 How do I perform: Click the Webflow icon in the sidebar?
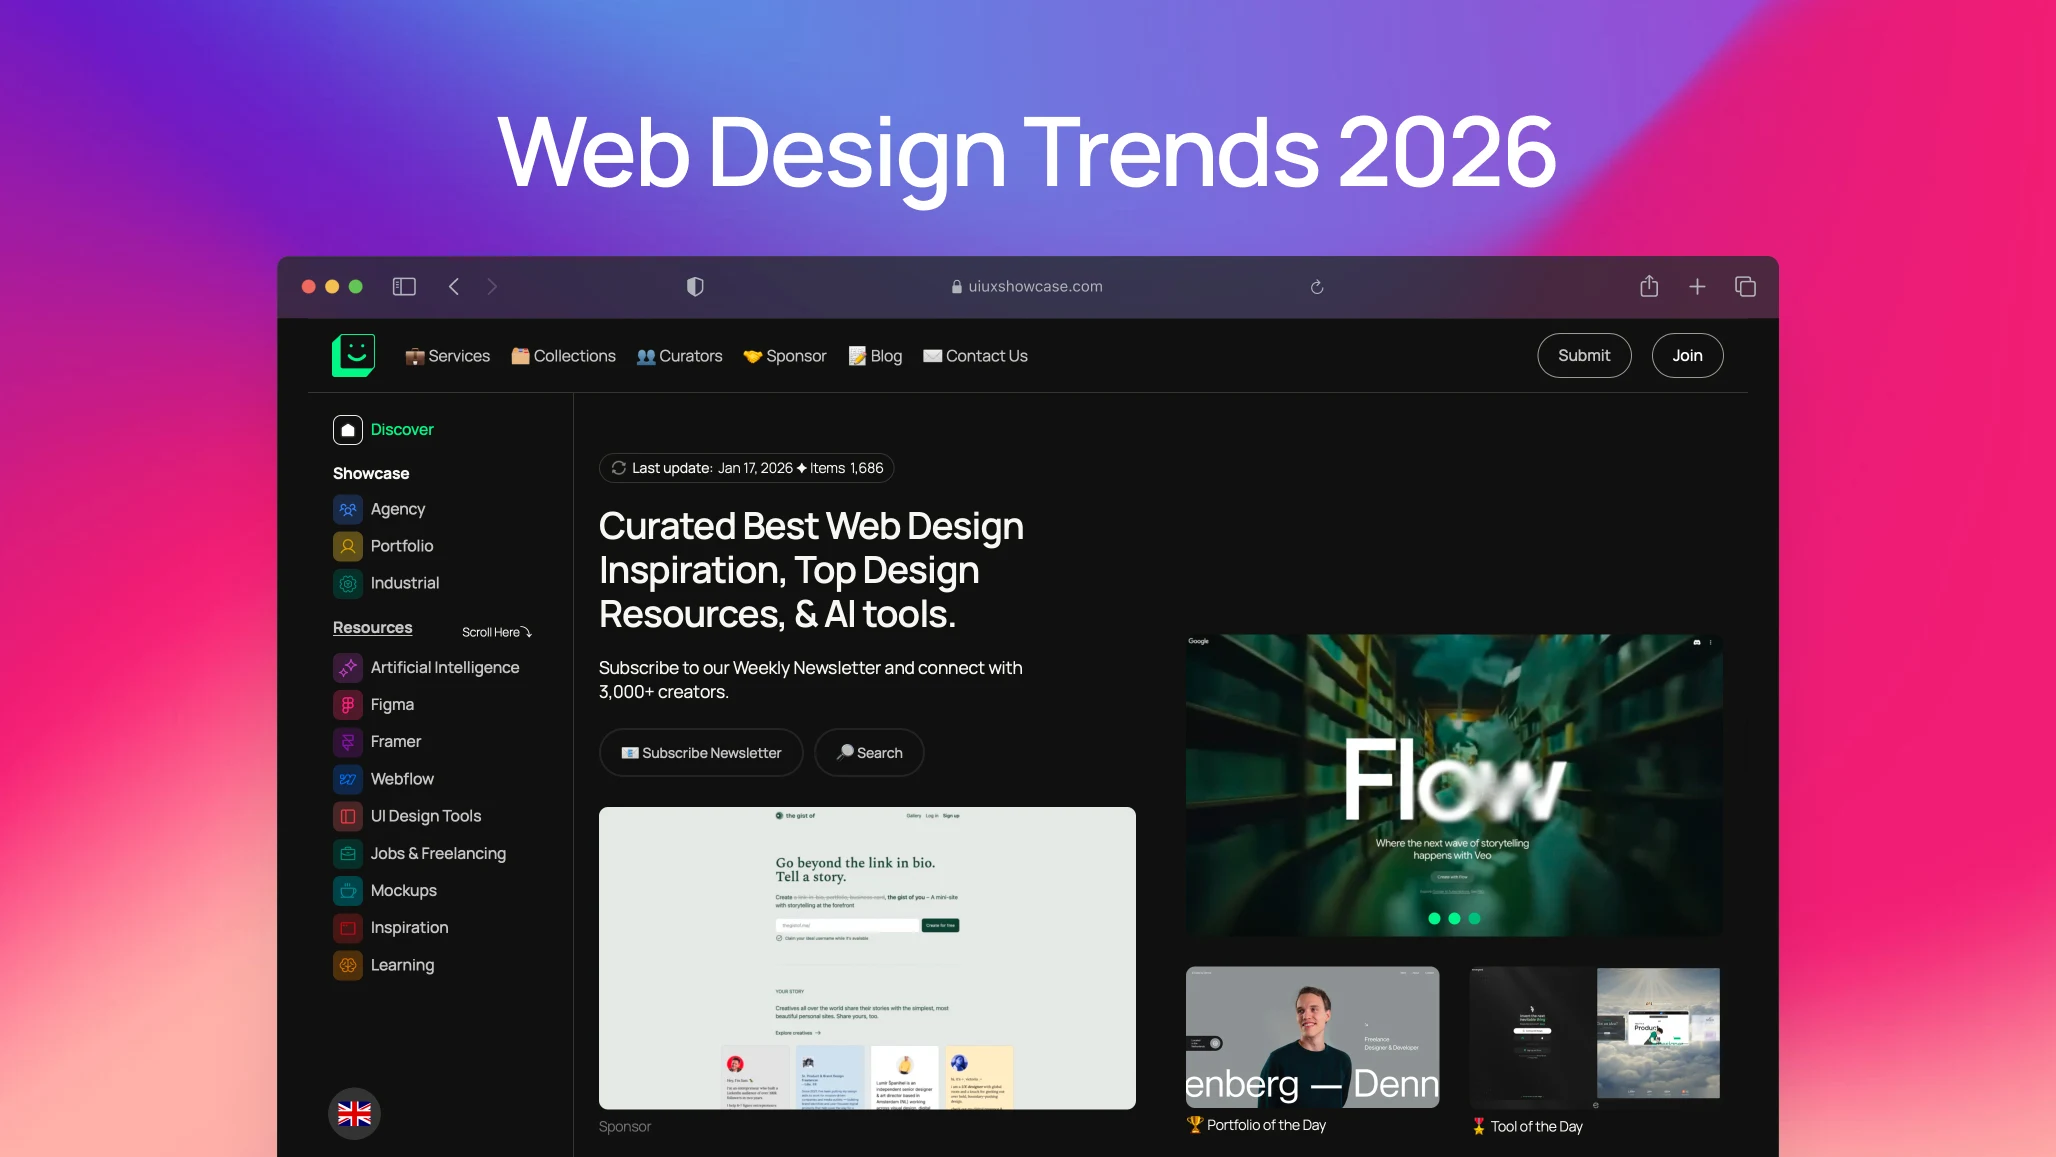(x=346, y=778)
